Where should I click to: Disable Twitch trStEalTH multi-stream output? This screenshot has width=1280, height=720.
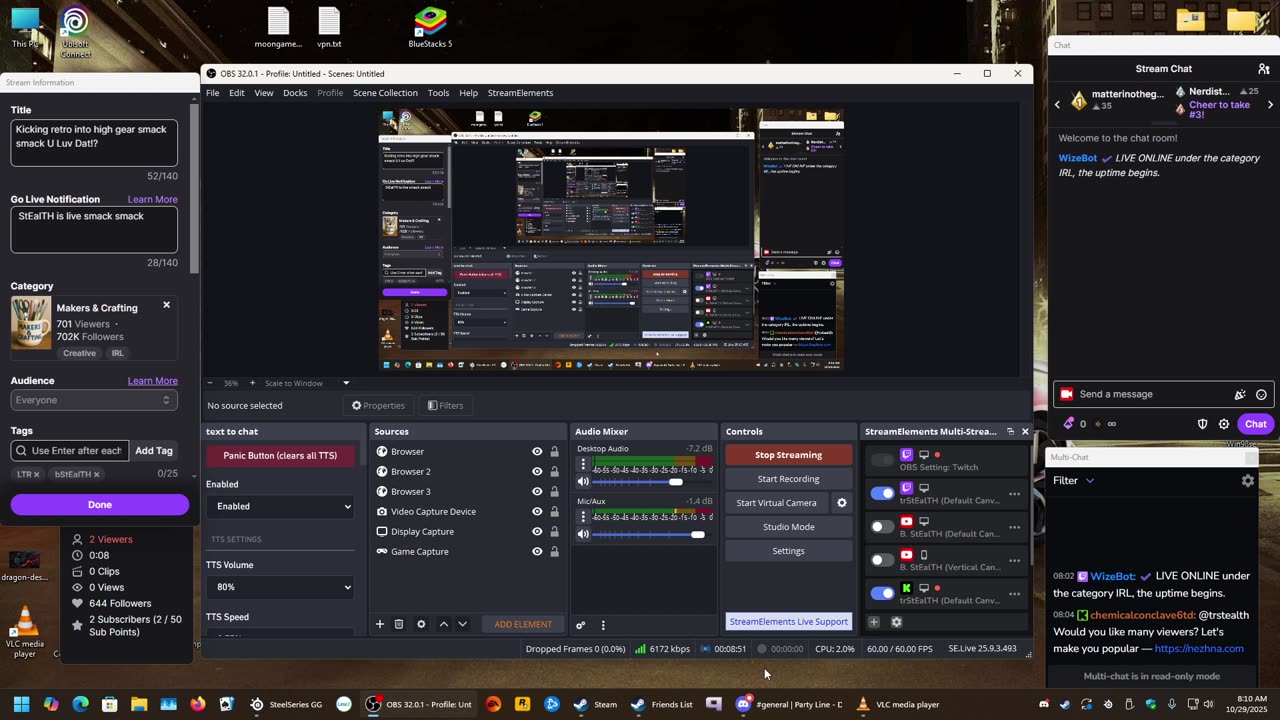coord(882,493)
